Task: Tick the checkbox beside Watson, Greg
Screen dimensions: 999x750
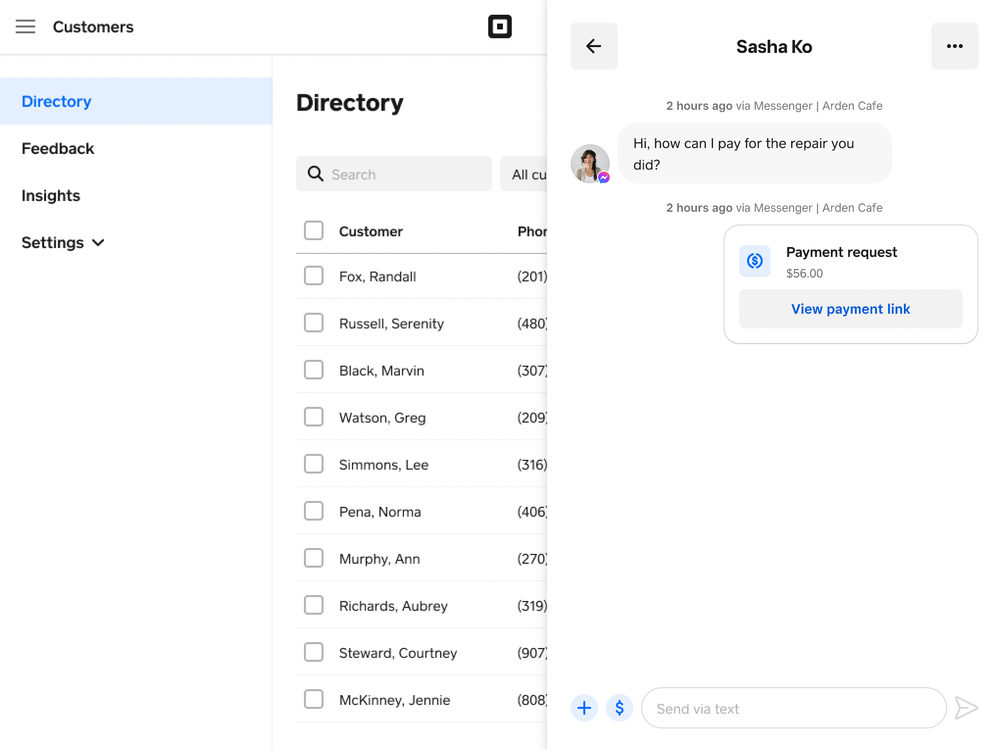Action: [x=313, y=417]
